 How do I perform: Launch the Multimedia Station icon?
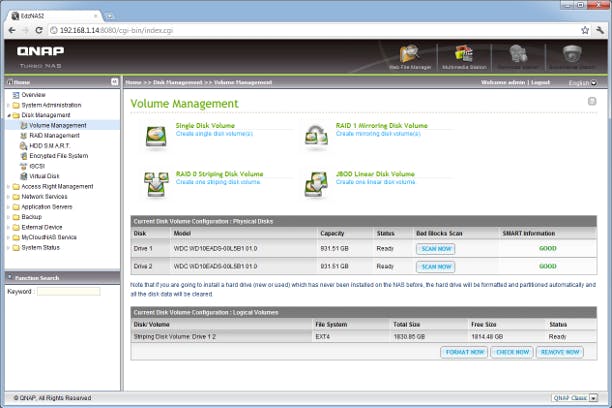pyautogui.click(x=464, y=54)
